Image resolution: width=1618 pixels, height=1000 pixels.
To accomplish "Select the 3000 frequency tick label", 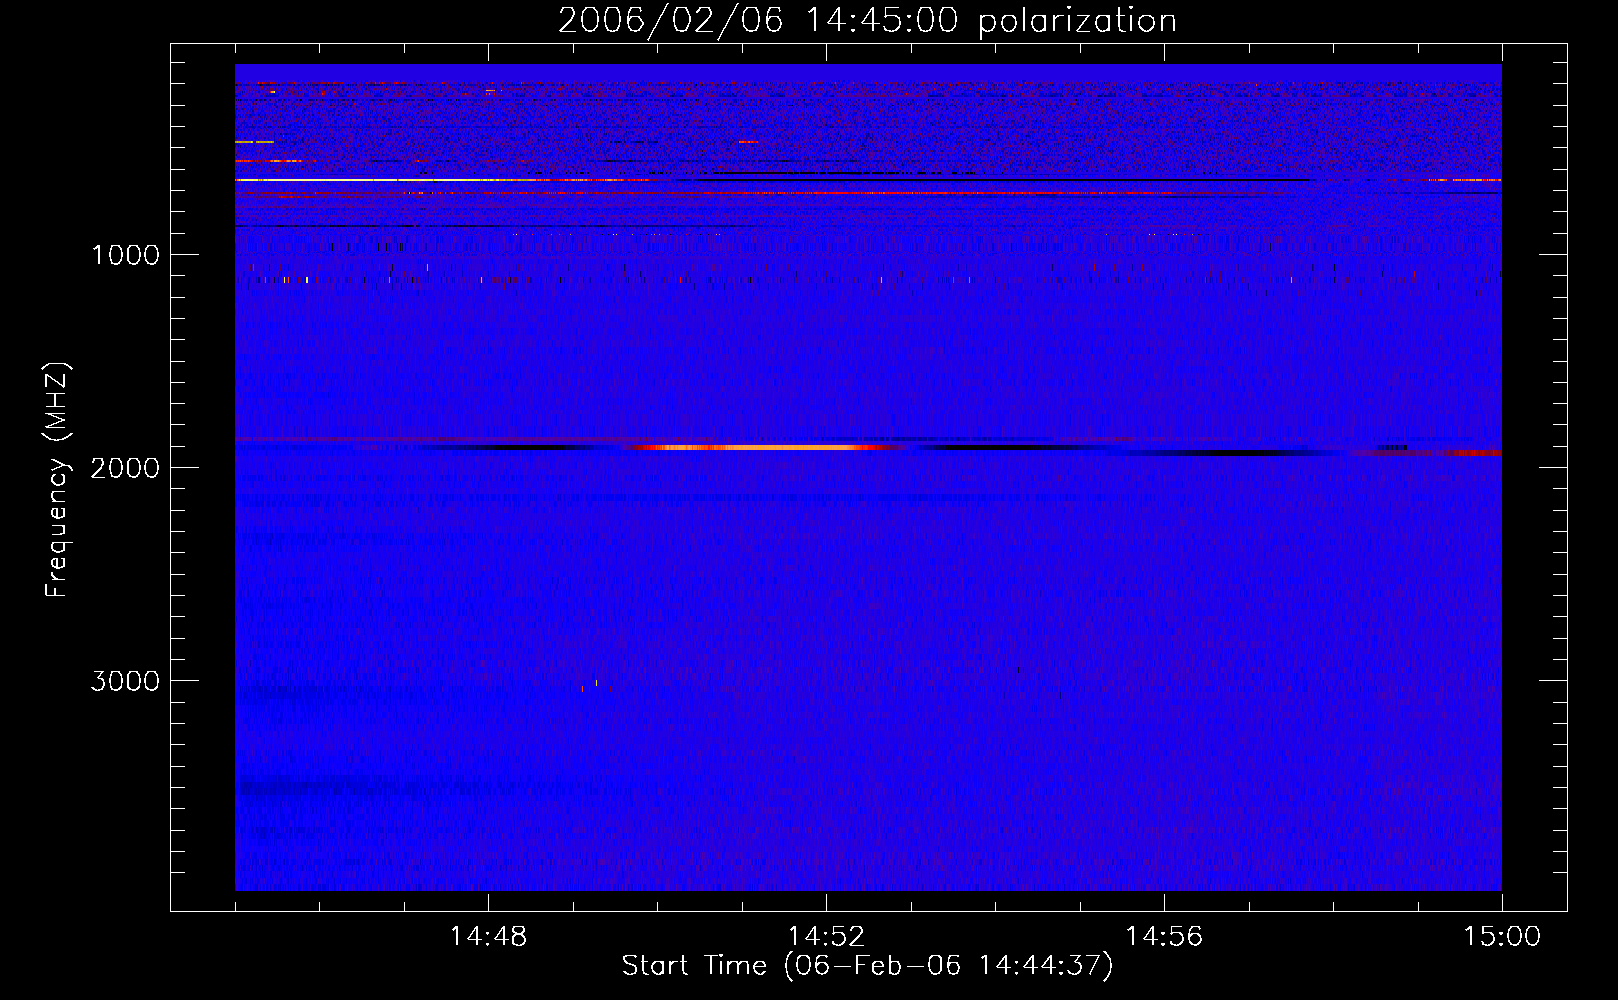I will tap(125, 681).
